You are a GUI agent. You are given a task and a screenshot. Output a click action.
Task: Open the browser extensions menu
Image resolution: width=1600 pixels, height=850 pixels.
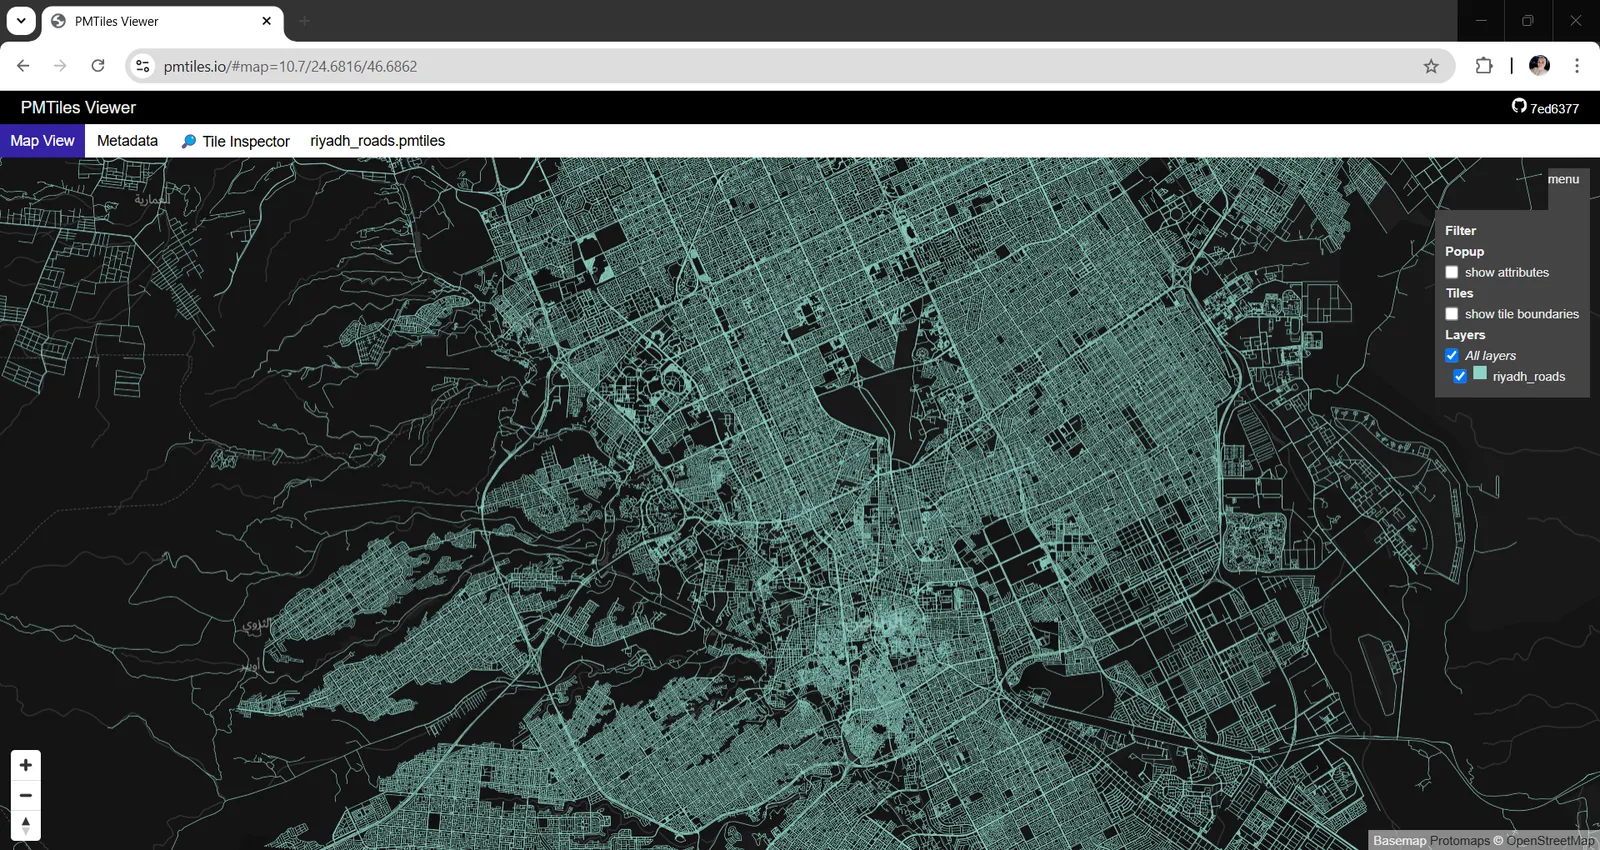click(x=1484, y=66)
